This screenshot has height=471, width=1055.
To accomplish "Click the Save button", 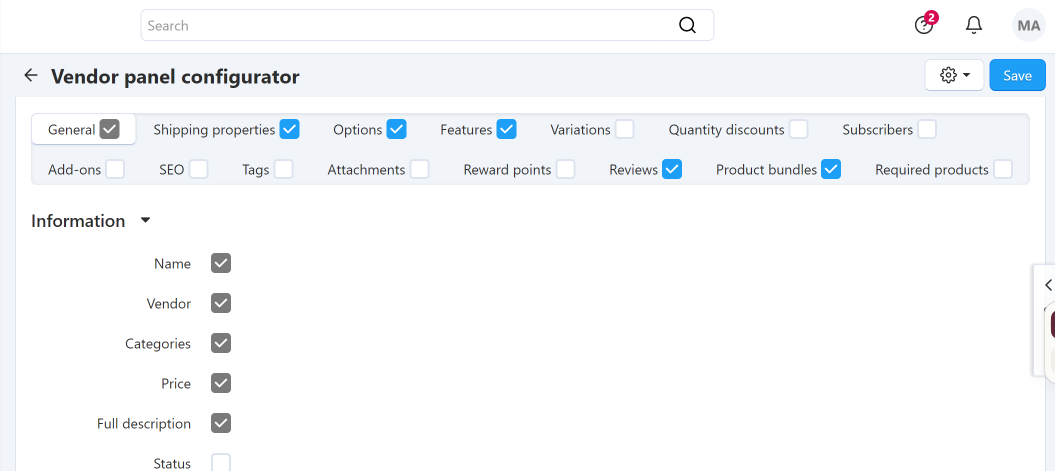I will [x=1017, y=75].
